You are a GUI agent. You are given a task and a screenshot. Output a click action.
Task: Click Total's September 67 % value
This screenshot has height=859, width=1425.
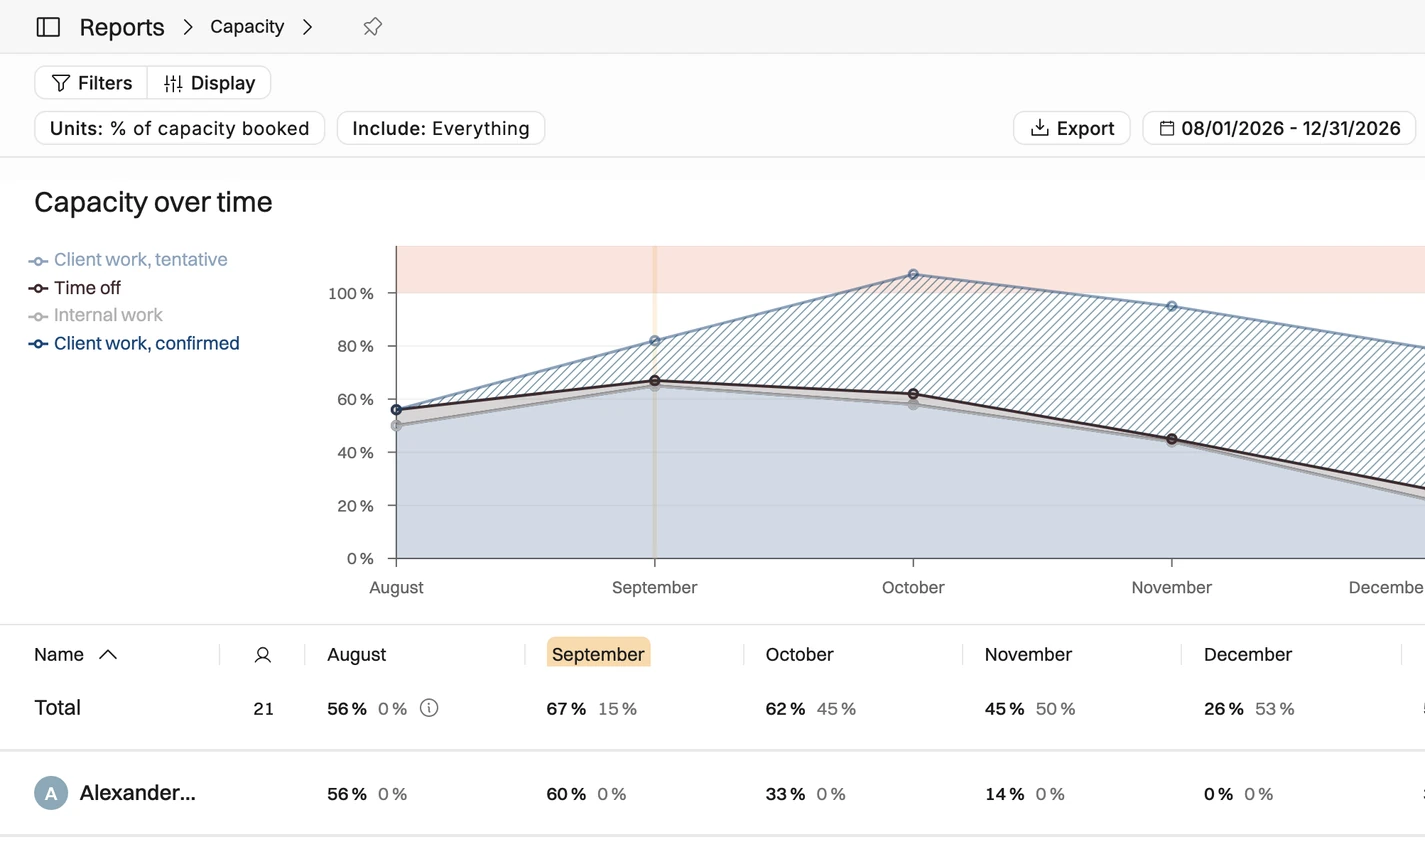566,709
